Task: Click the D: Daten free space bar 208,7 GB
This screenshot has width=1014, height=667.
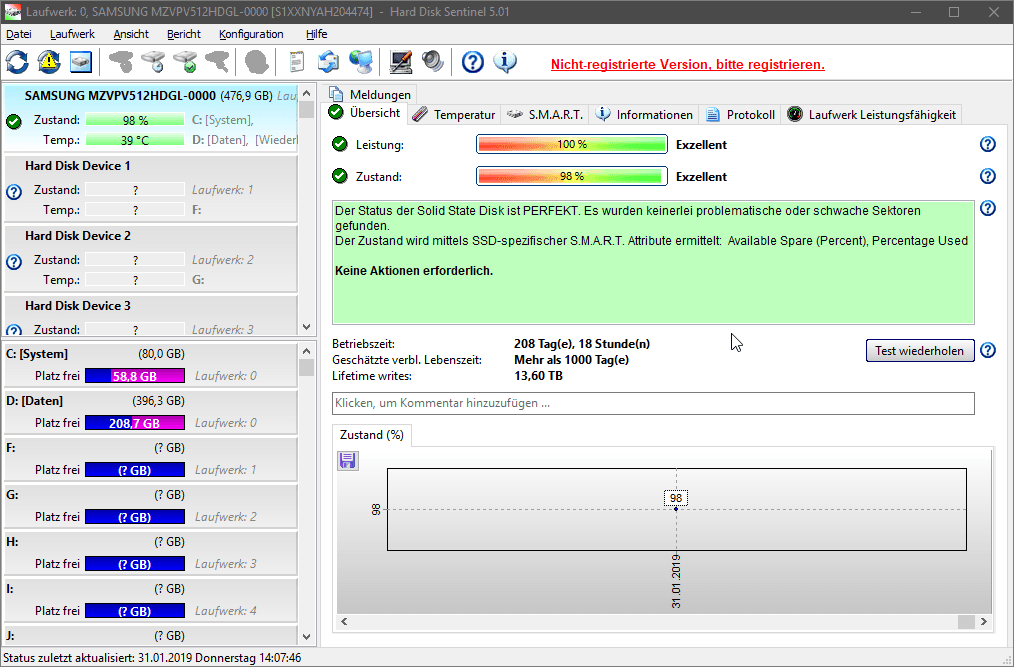Action: (x=135, y=423)
